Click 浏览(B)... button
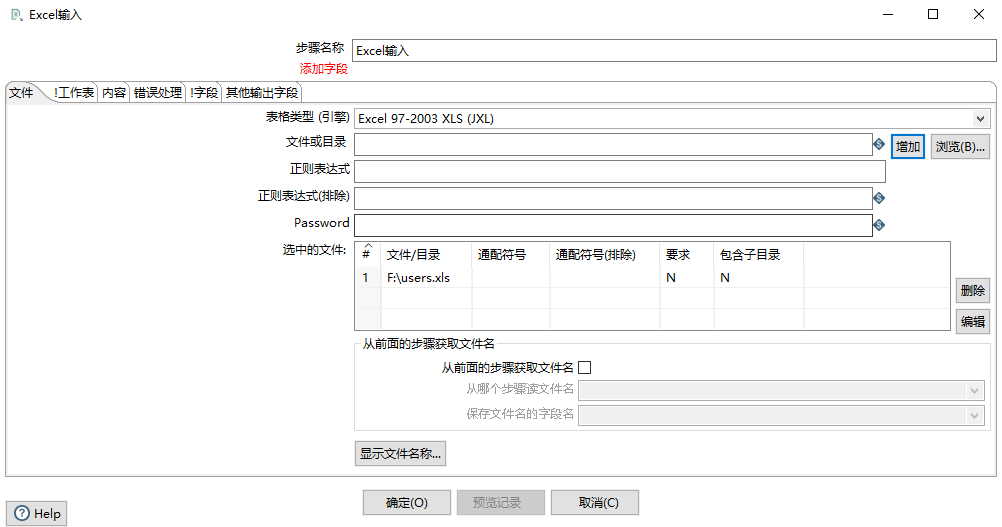Screen dimensions: 1002x527 coord(960,147)
